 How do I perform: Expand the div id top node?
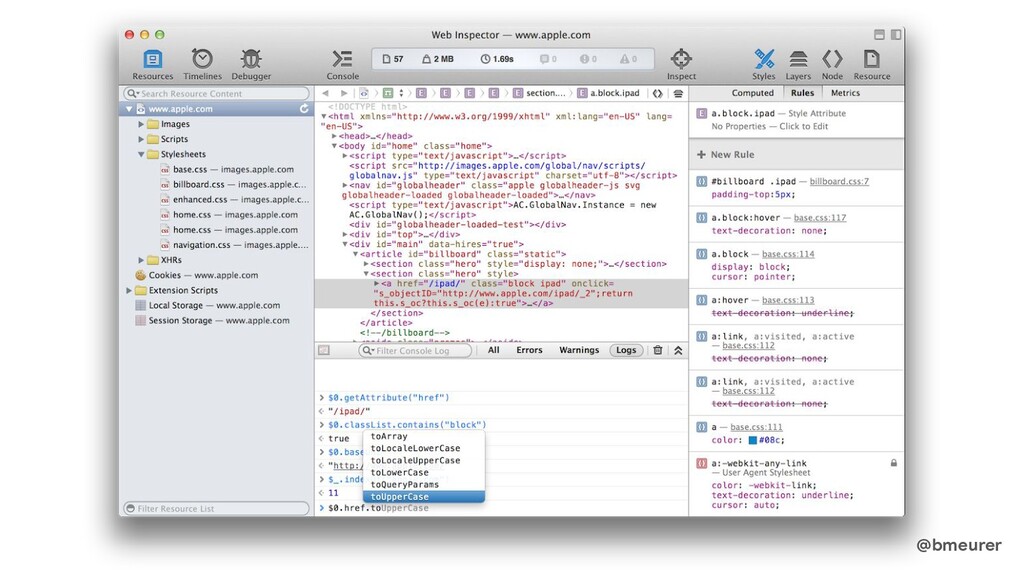[345, 234]
